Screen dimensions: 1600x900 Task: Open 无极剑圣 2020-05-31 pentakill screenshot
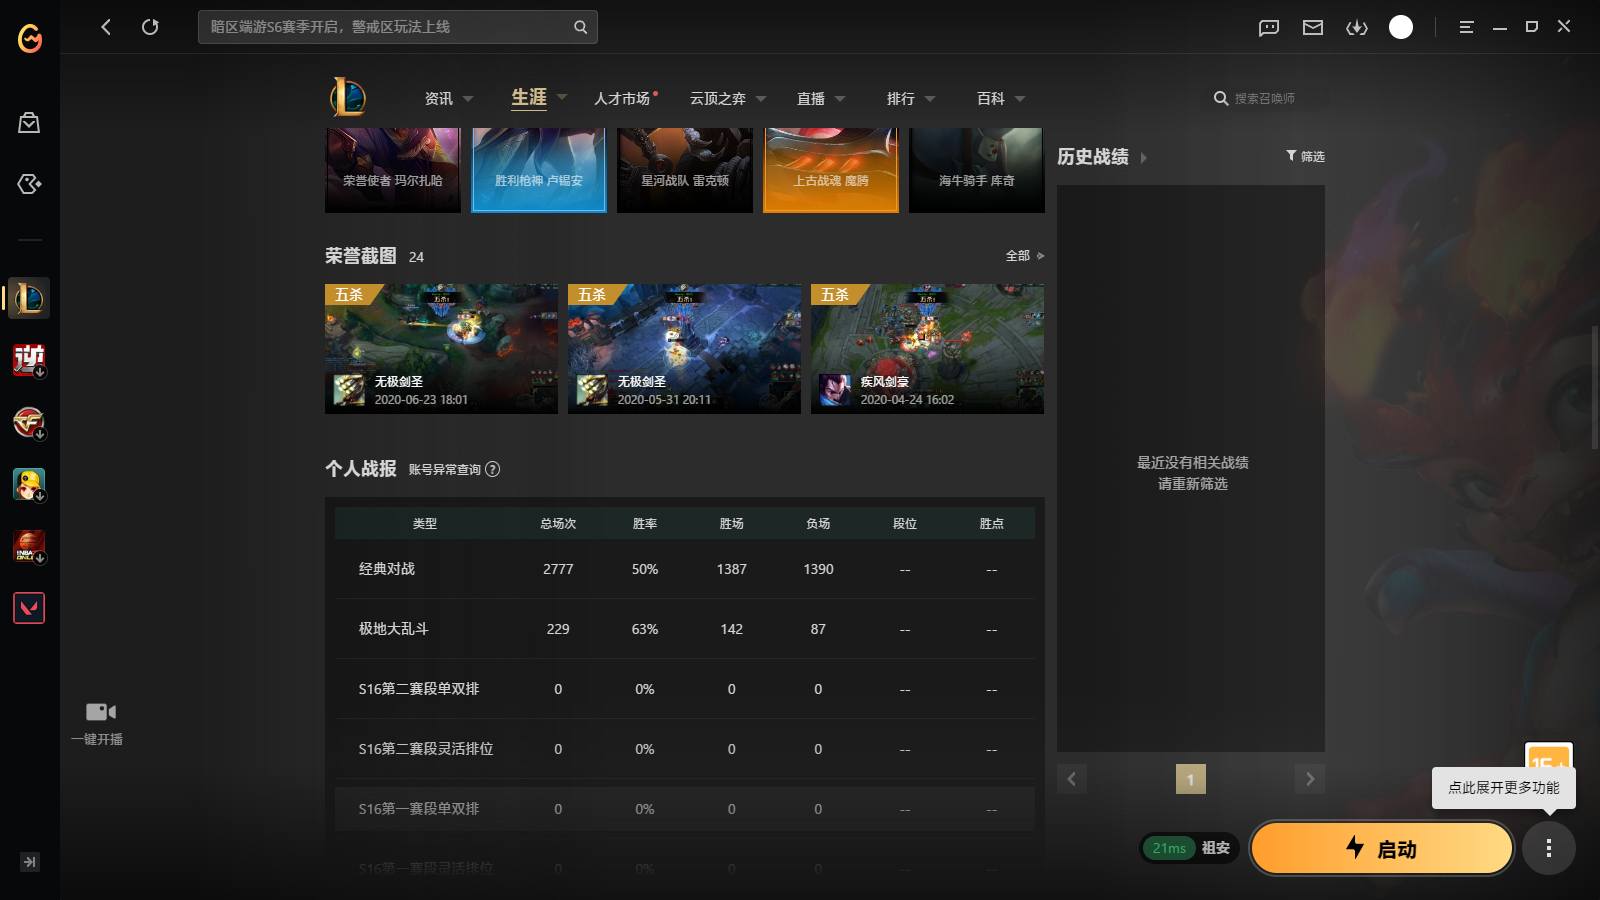[x=684, y=349]
